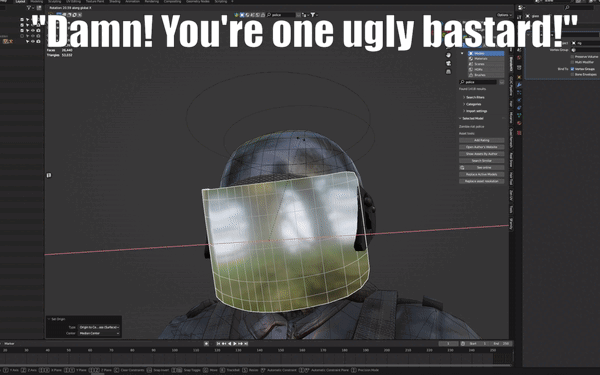This screenshot has width=600, height=375.
Task: Click the Start frame field
Action: (478, 344)
